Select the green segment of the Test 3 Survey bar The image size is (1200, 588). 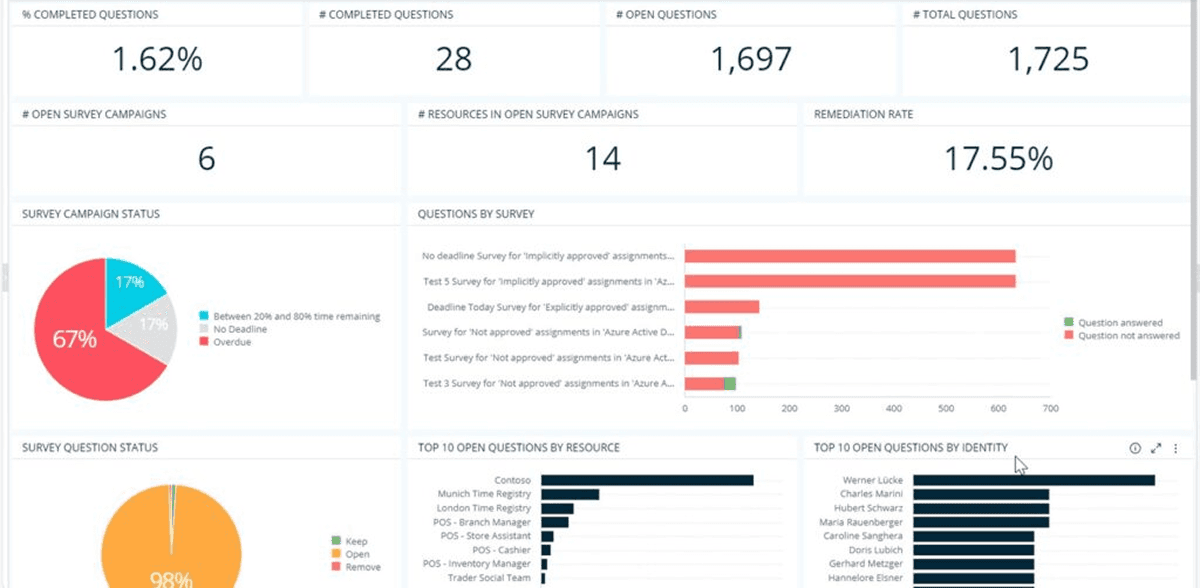pyautogui.click(x=730, y=383)
